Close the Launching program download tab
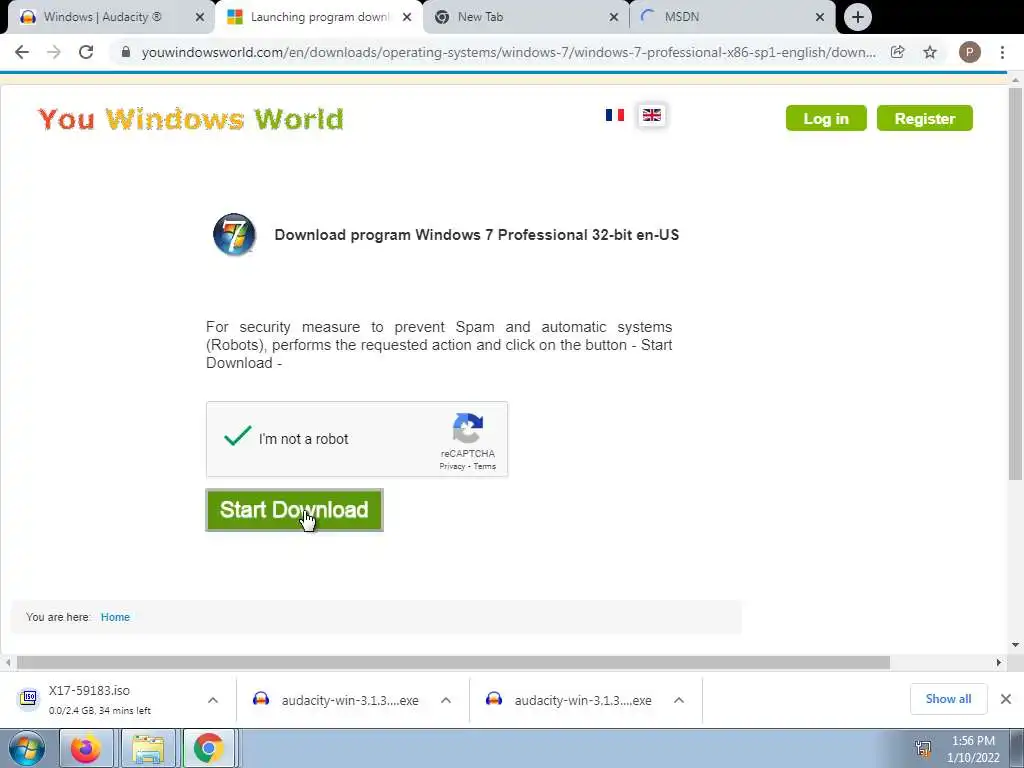Screen dimensions: 1024x768 [407, 17]
